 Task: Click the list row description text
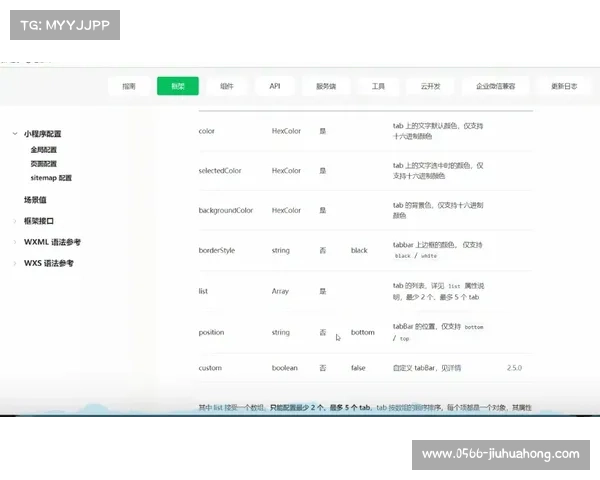click(x=439, y=291)
